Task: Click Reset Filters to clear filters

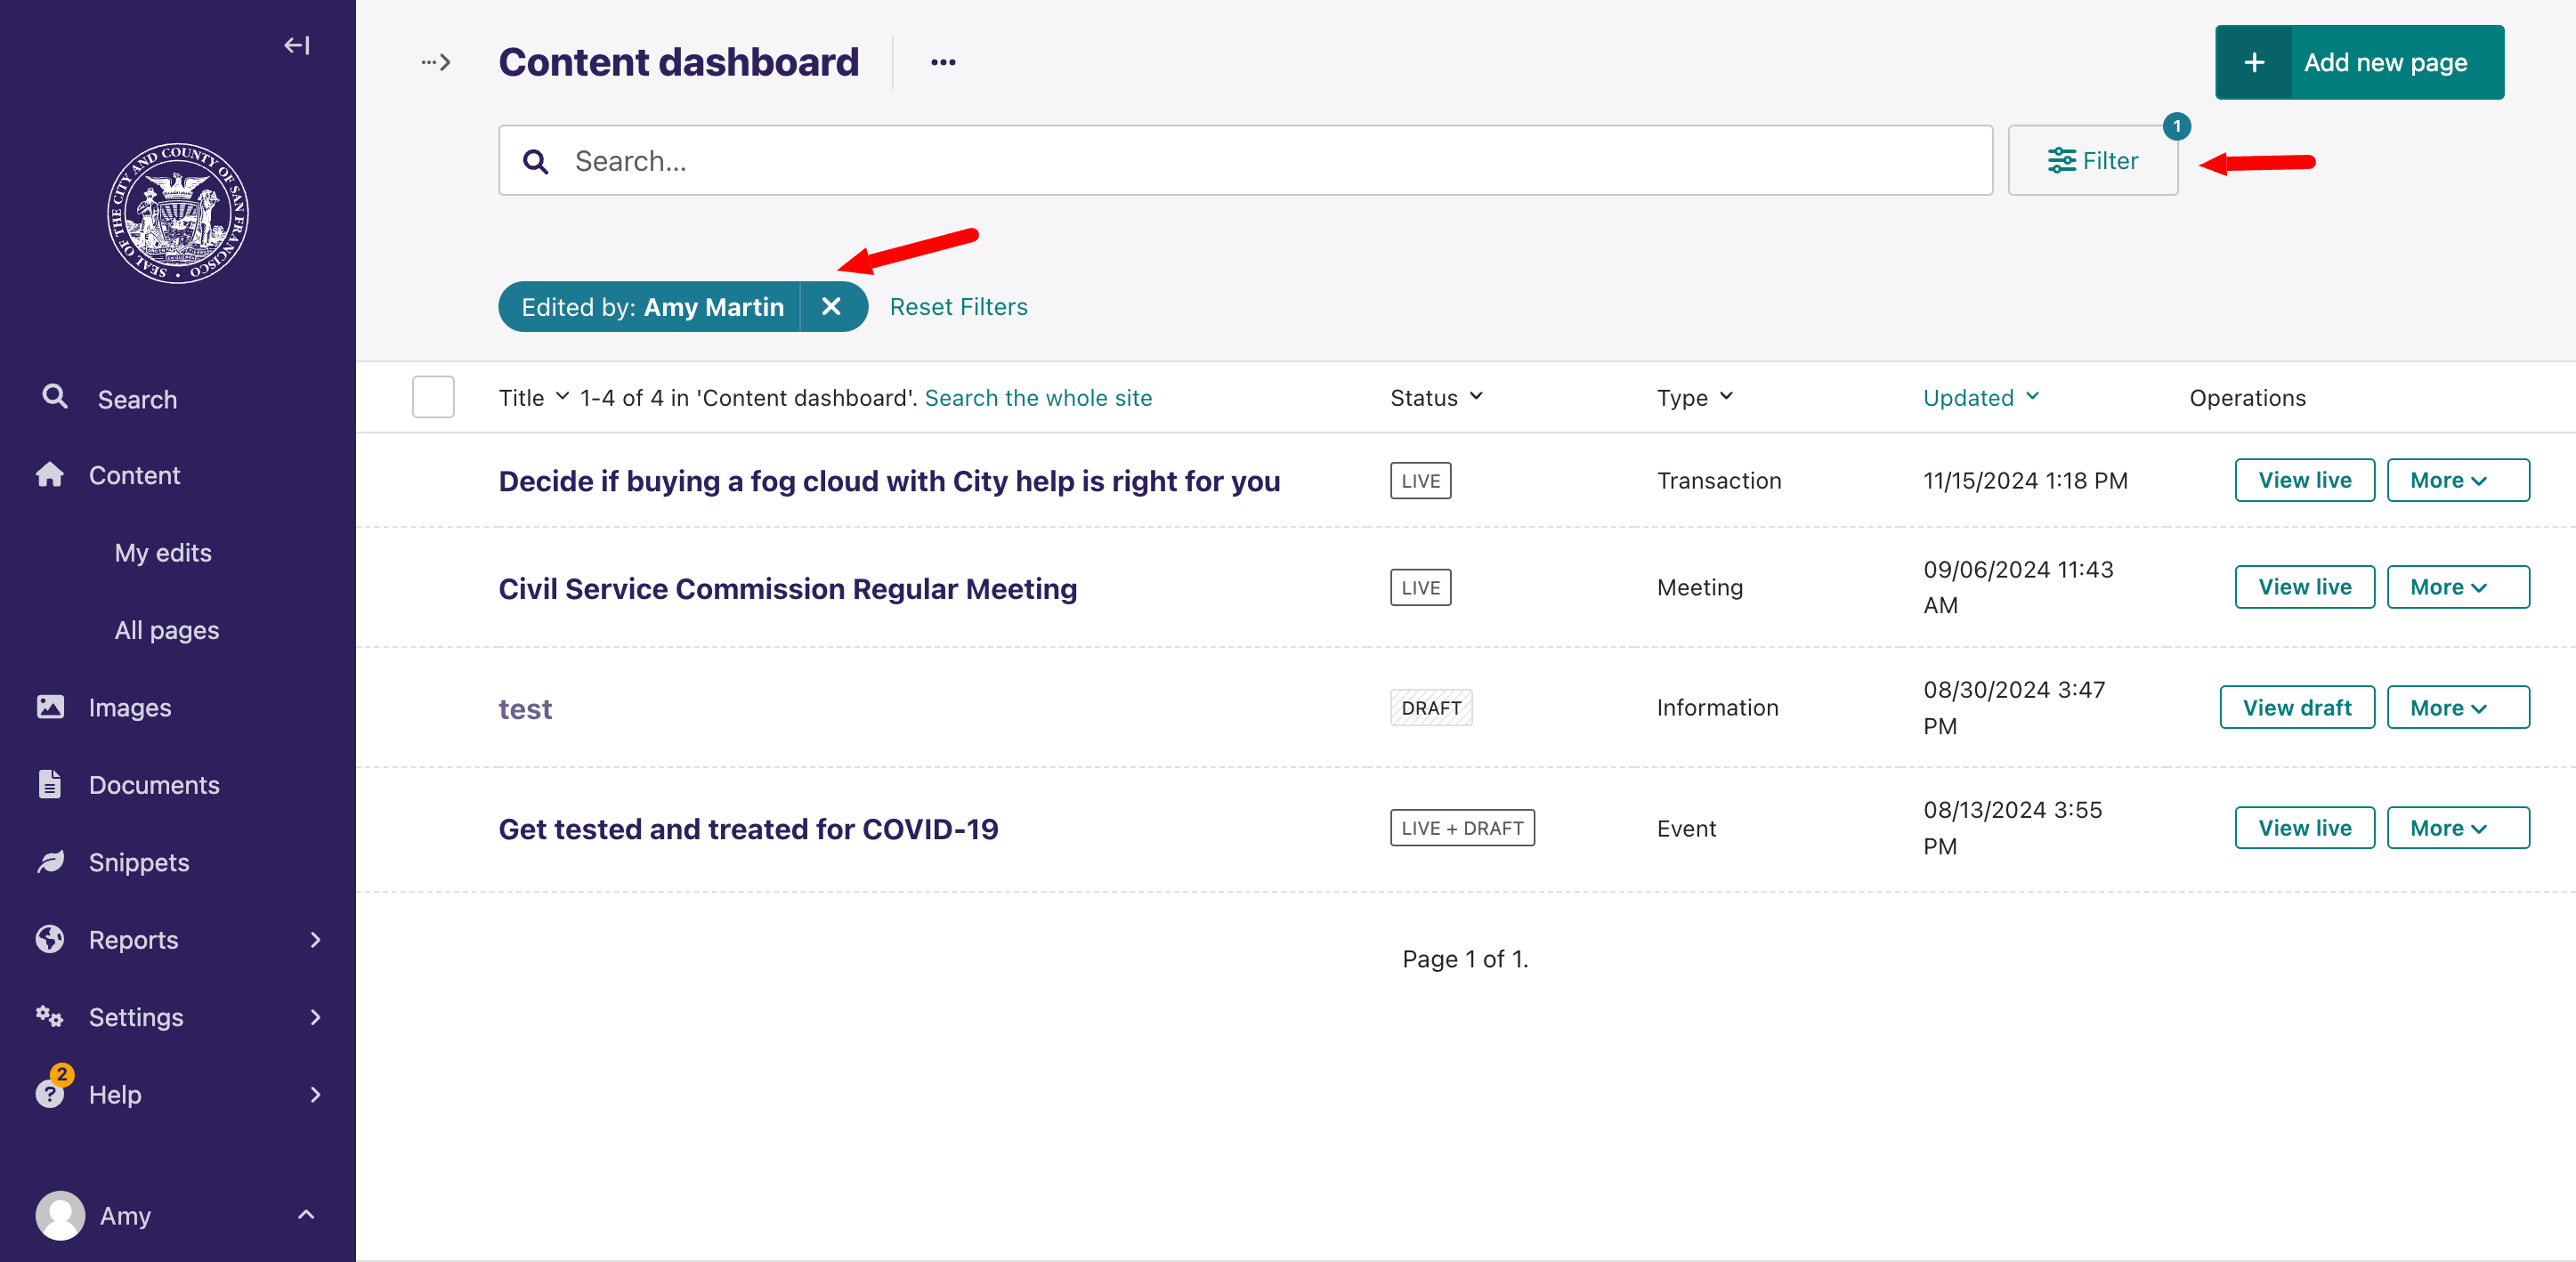Action: [x=958, y=307]
